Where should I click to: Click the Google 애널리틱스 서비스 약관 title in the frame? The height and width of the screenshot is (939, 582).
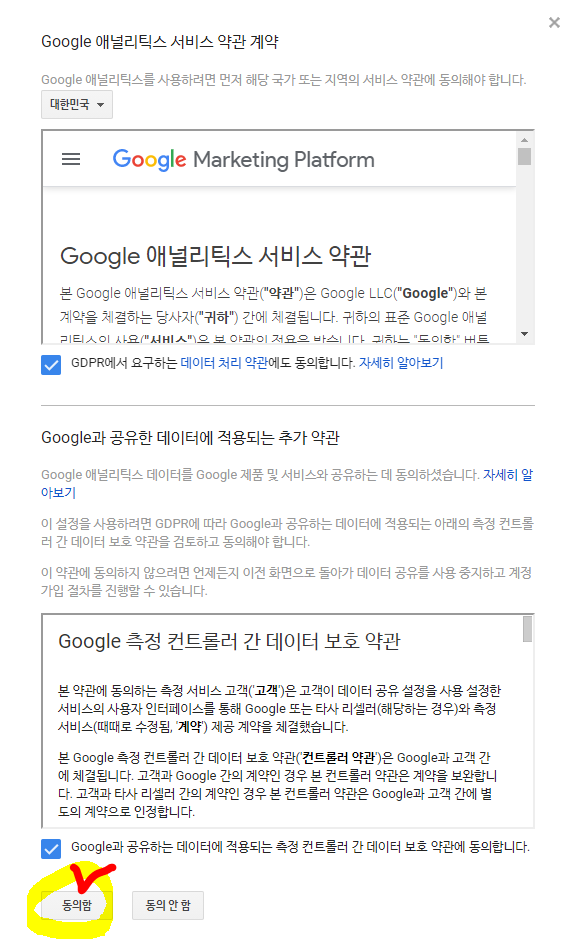coord(216,256)
